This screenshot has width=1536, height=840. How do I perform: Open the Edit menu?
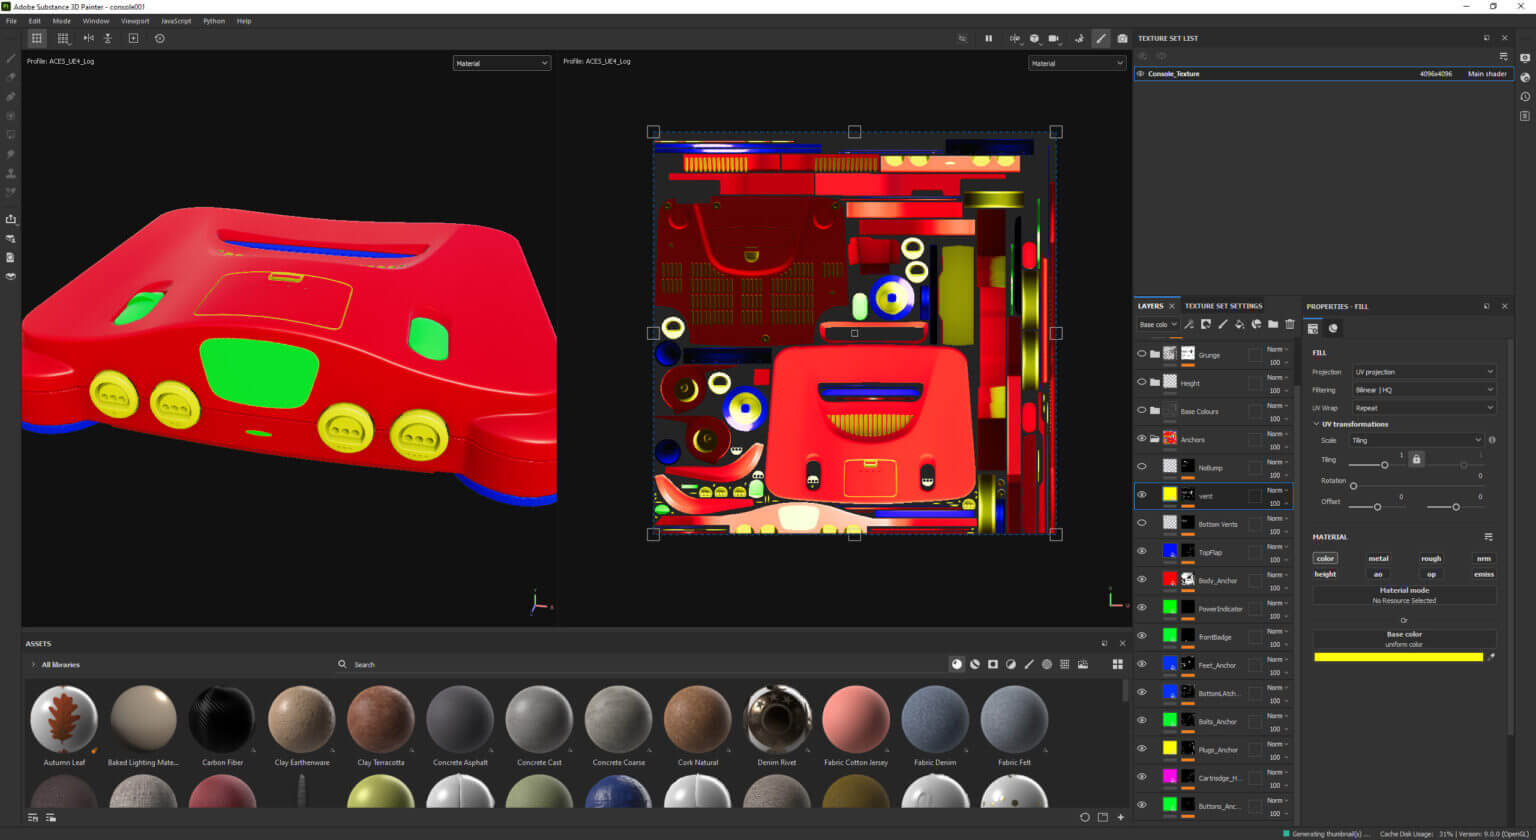pos(35,20)
